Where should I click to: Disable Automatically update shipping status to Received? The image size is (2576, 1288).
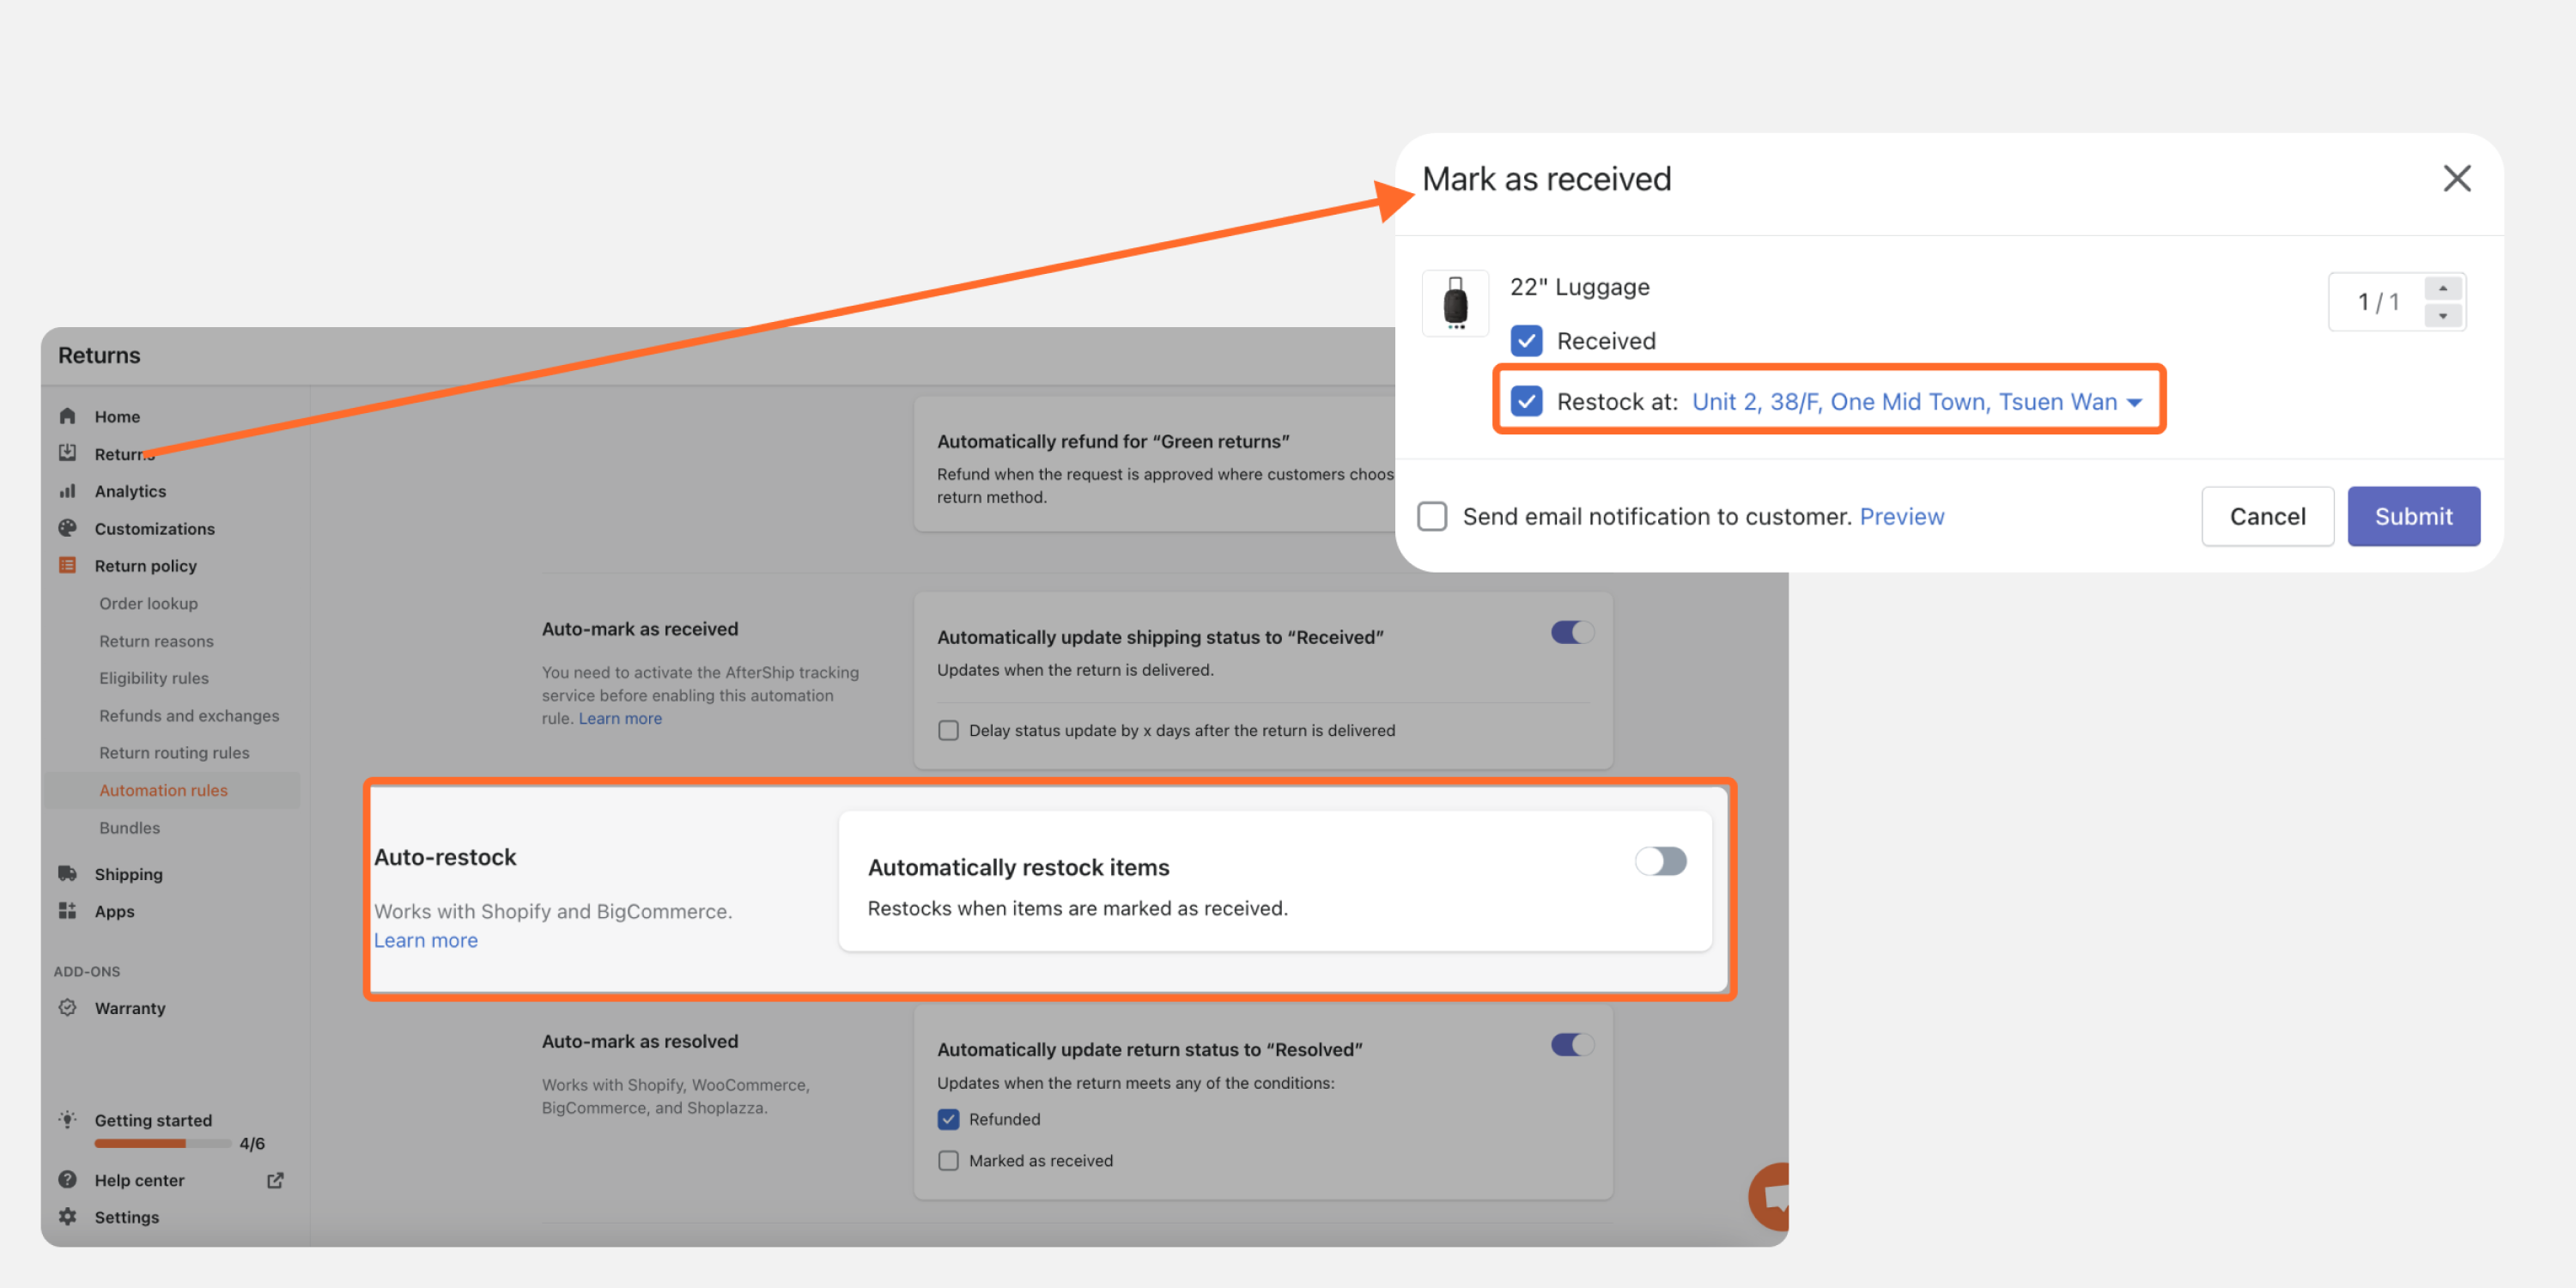coord(1572,632)
